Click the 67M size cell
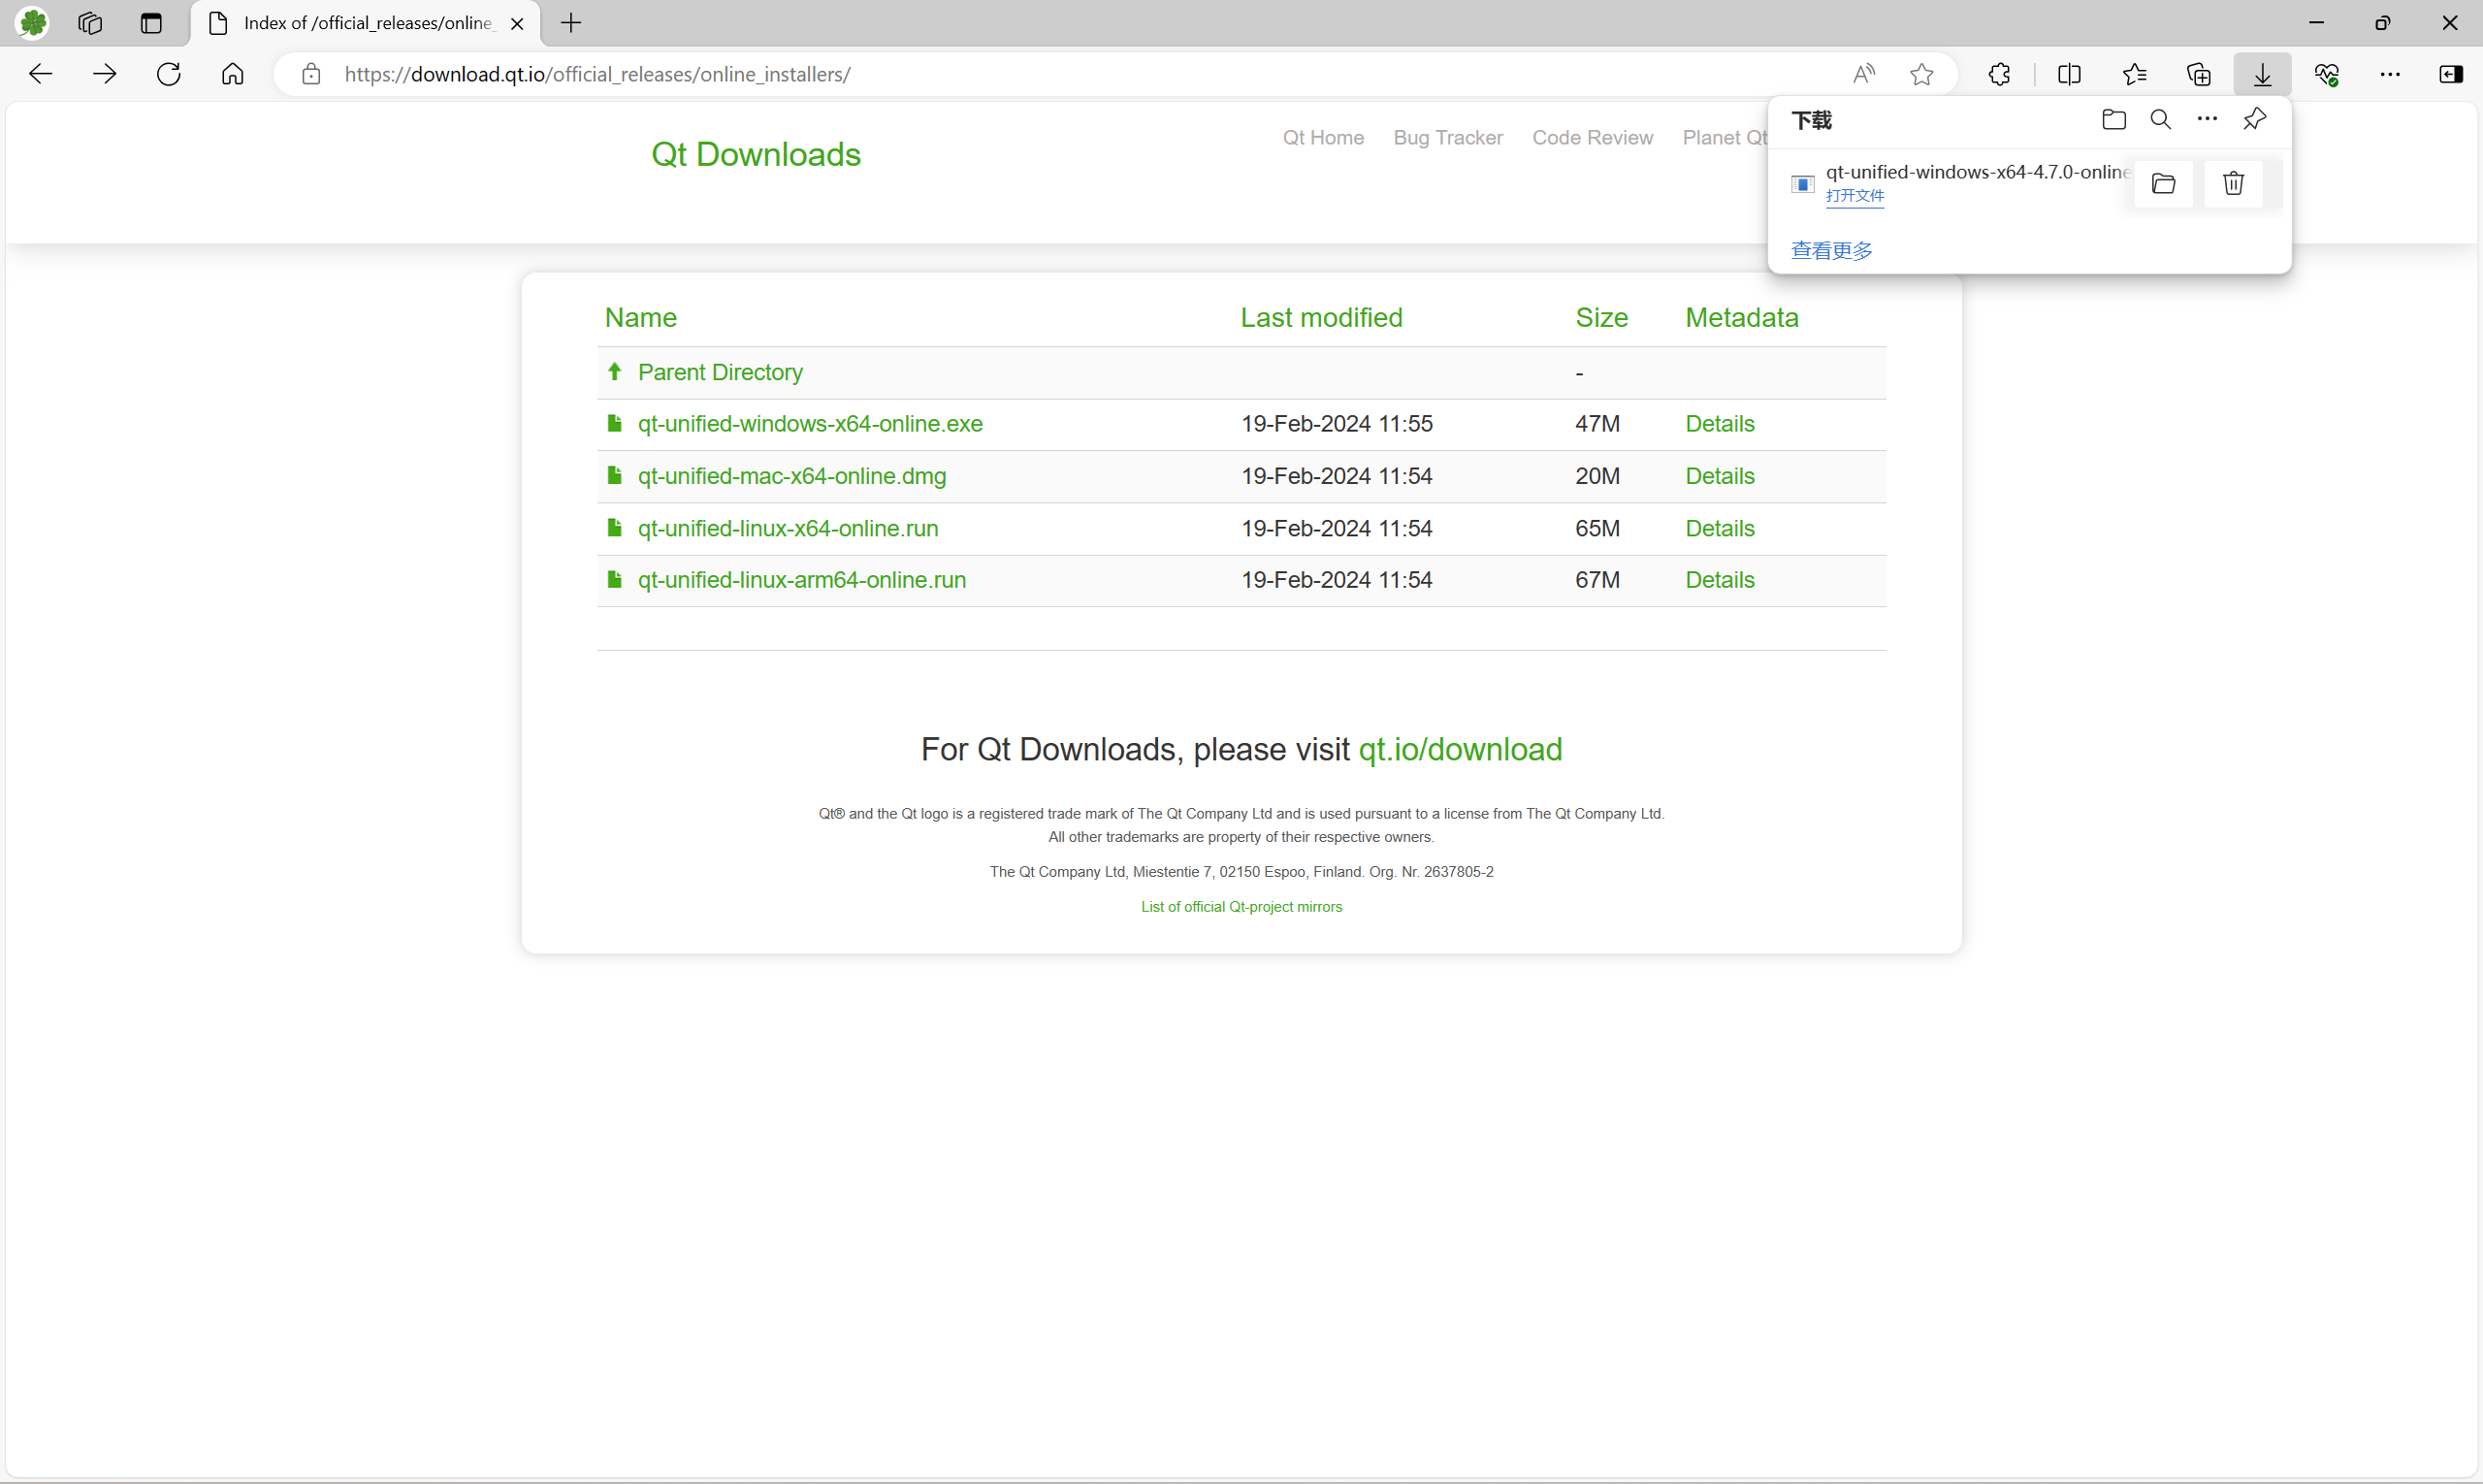 point(1597,580)
